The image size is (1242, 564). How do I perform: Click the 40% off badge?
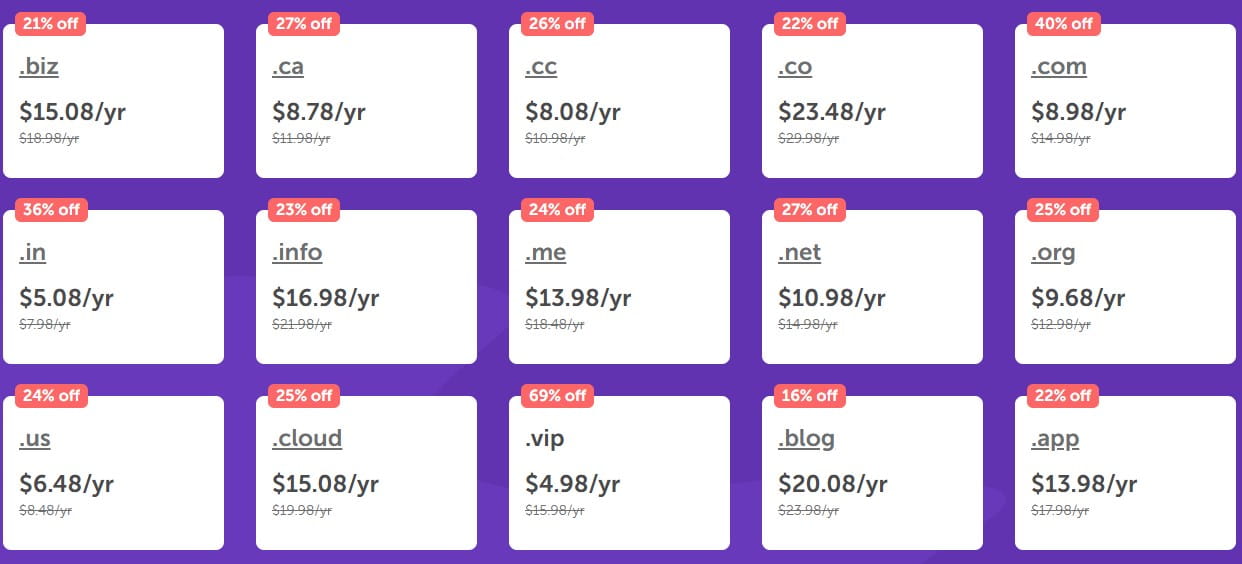(1063, 24)
